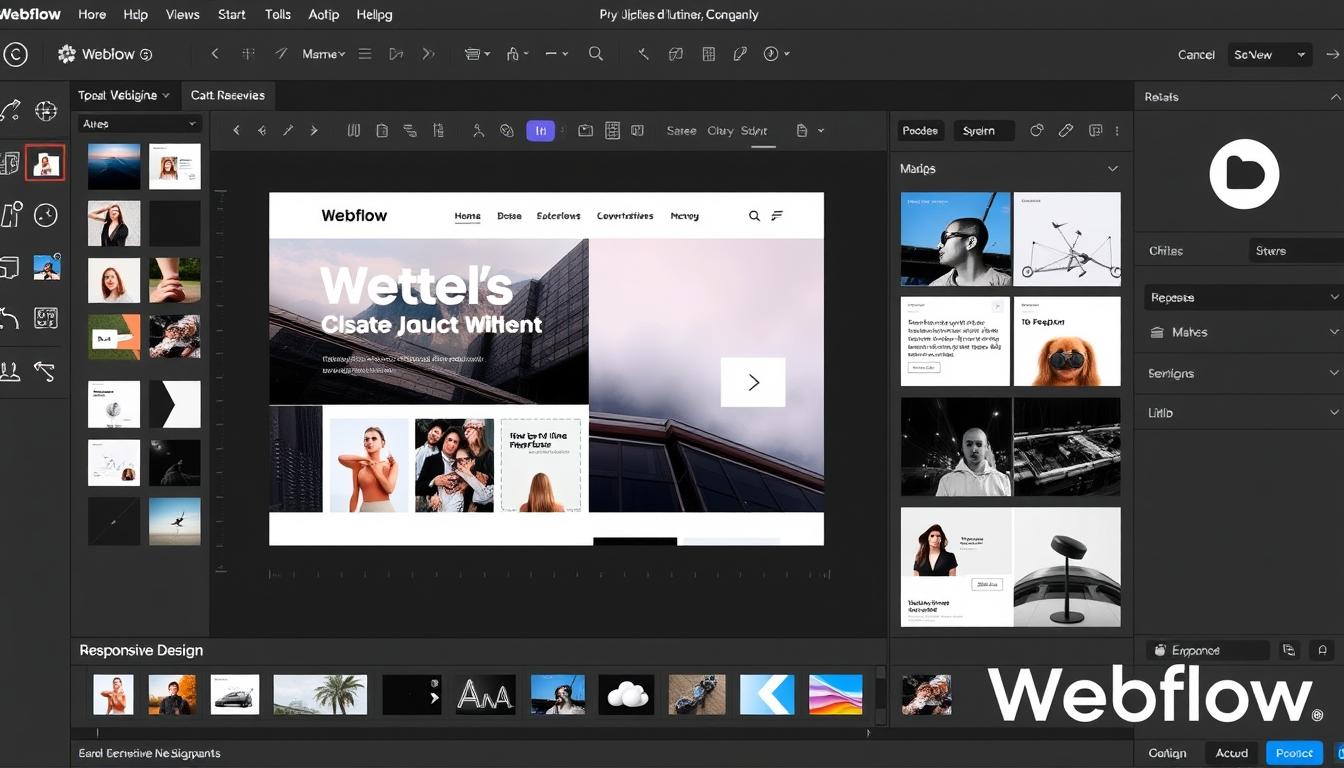Click the palette circle icon beside Syrein tab
The image size is (1344, 768).
pyautogui.click(x=1037, y=130)
